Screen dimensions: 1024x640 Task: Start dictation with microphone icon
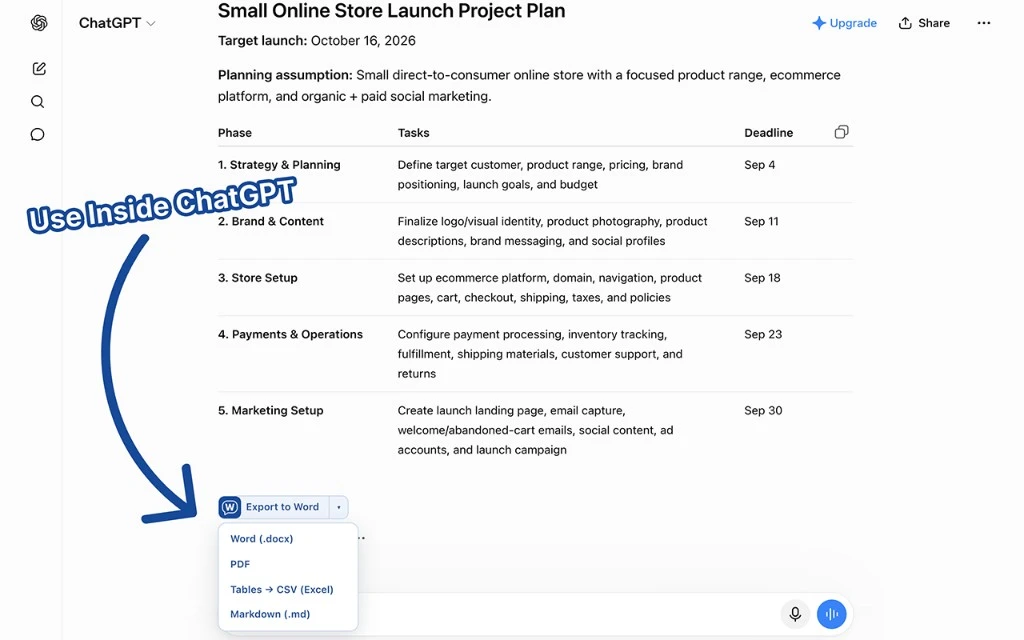pyautogui.click(x=795, y=614)
